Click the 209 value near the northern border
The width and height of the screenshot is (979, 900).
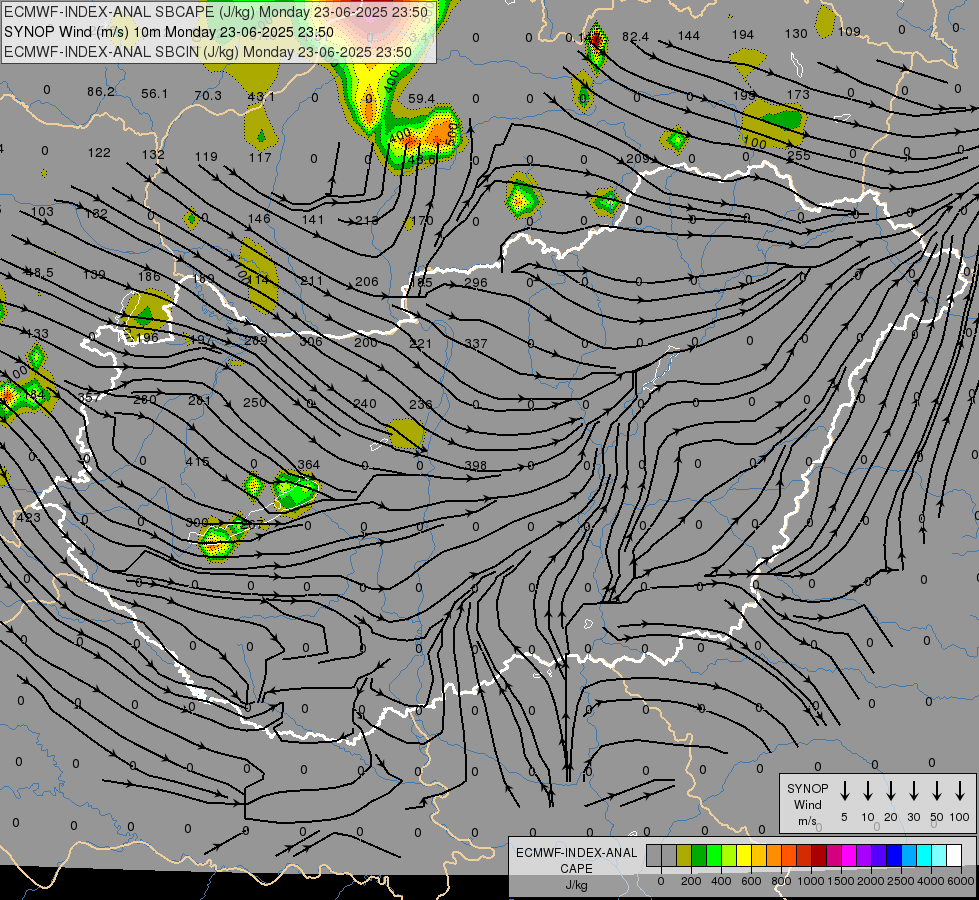tap(637, 159)
